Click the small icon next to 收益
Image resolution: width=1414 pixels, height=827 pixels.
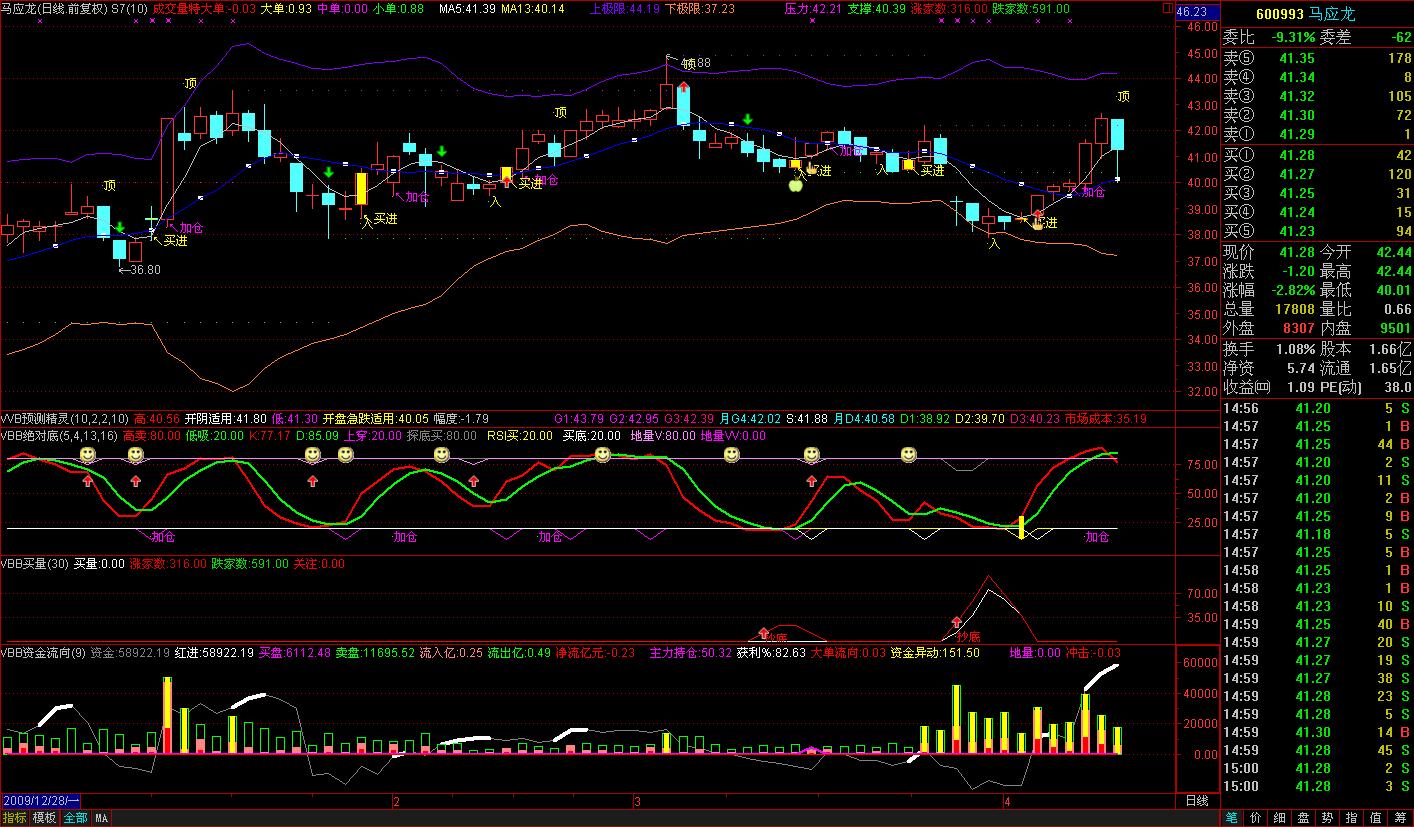(x=1263, y=387)
